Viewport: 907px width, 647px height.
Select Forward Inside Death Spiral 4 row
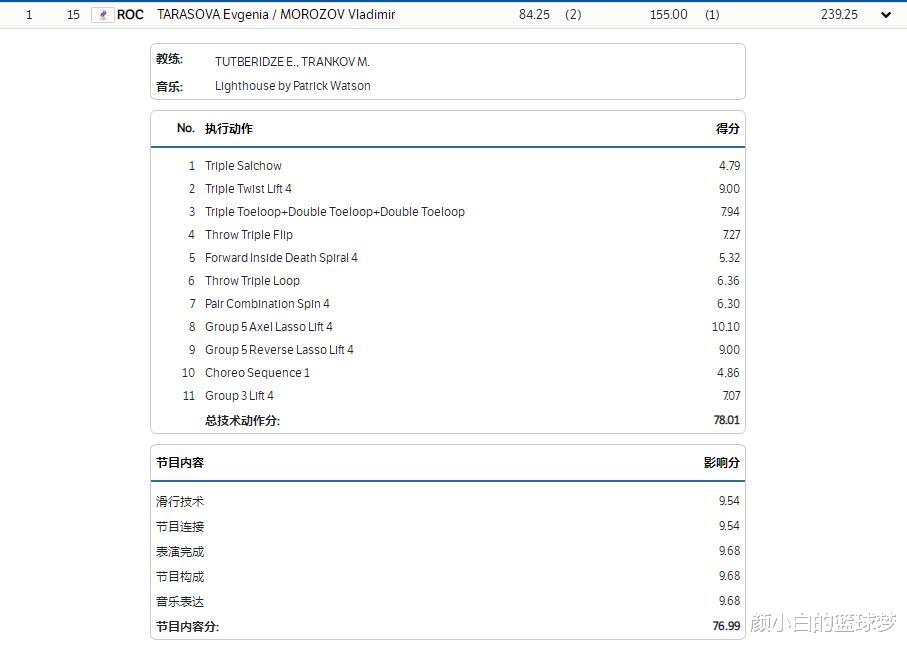[448, 258]
